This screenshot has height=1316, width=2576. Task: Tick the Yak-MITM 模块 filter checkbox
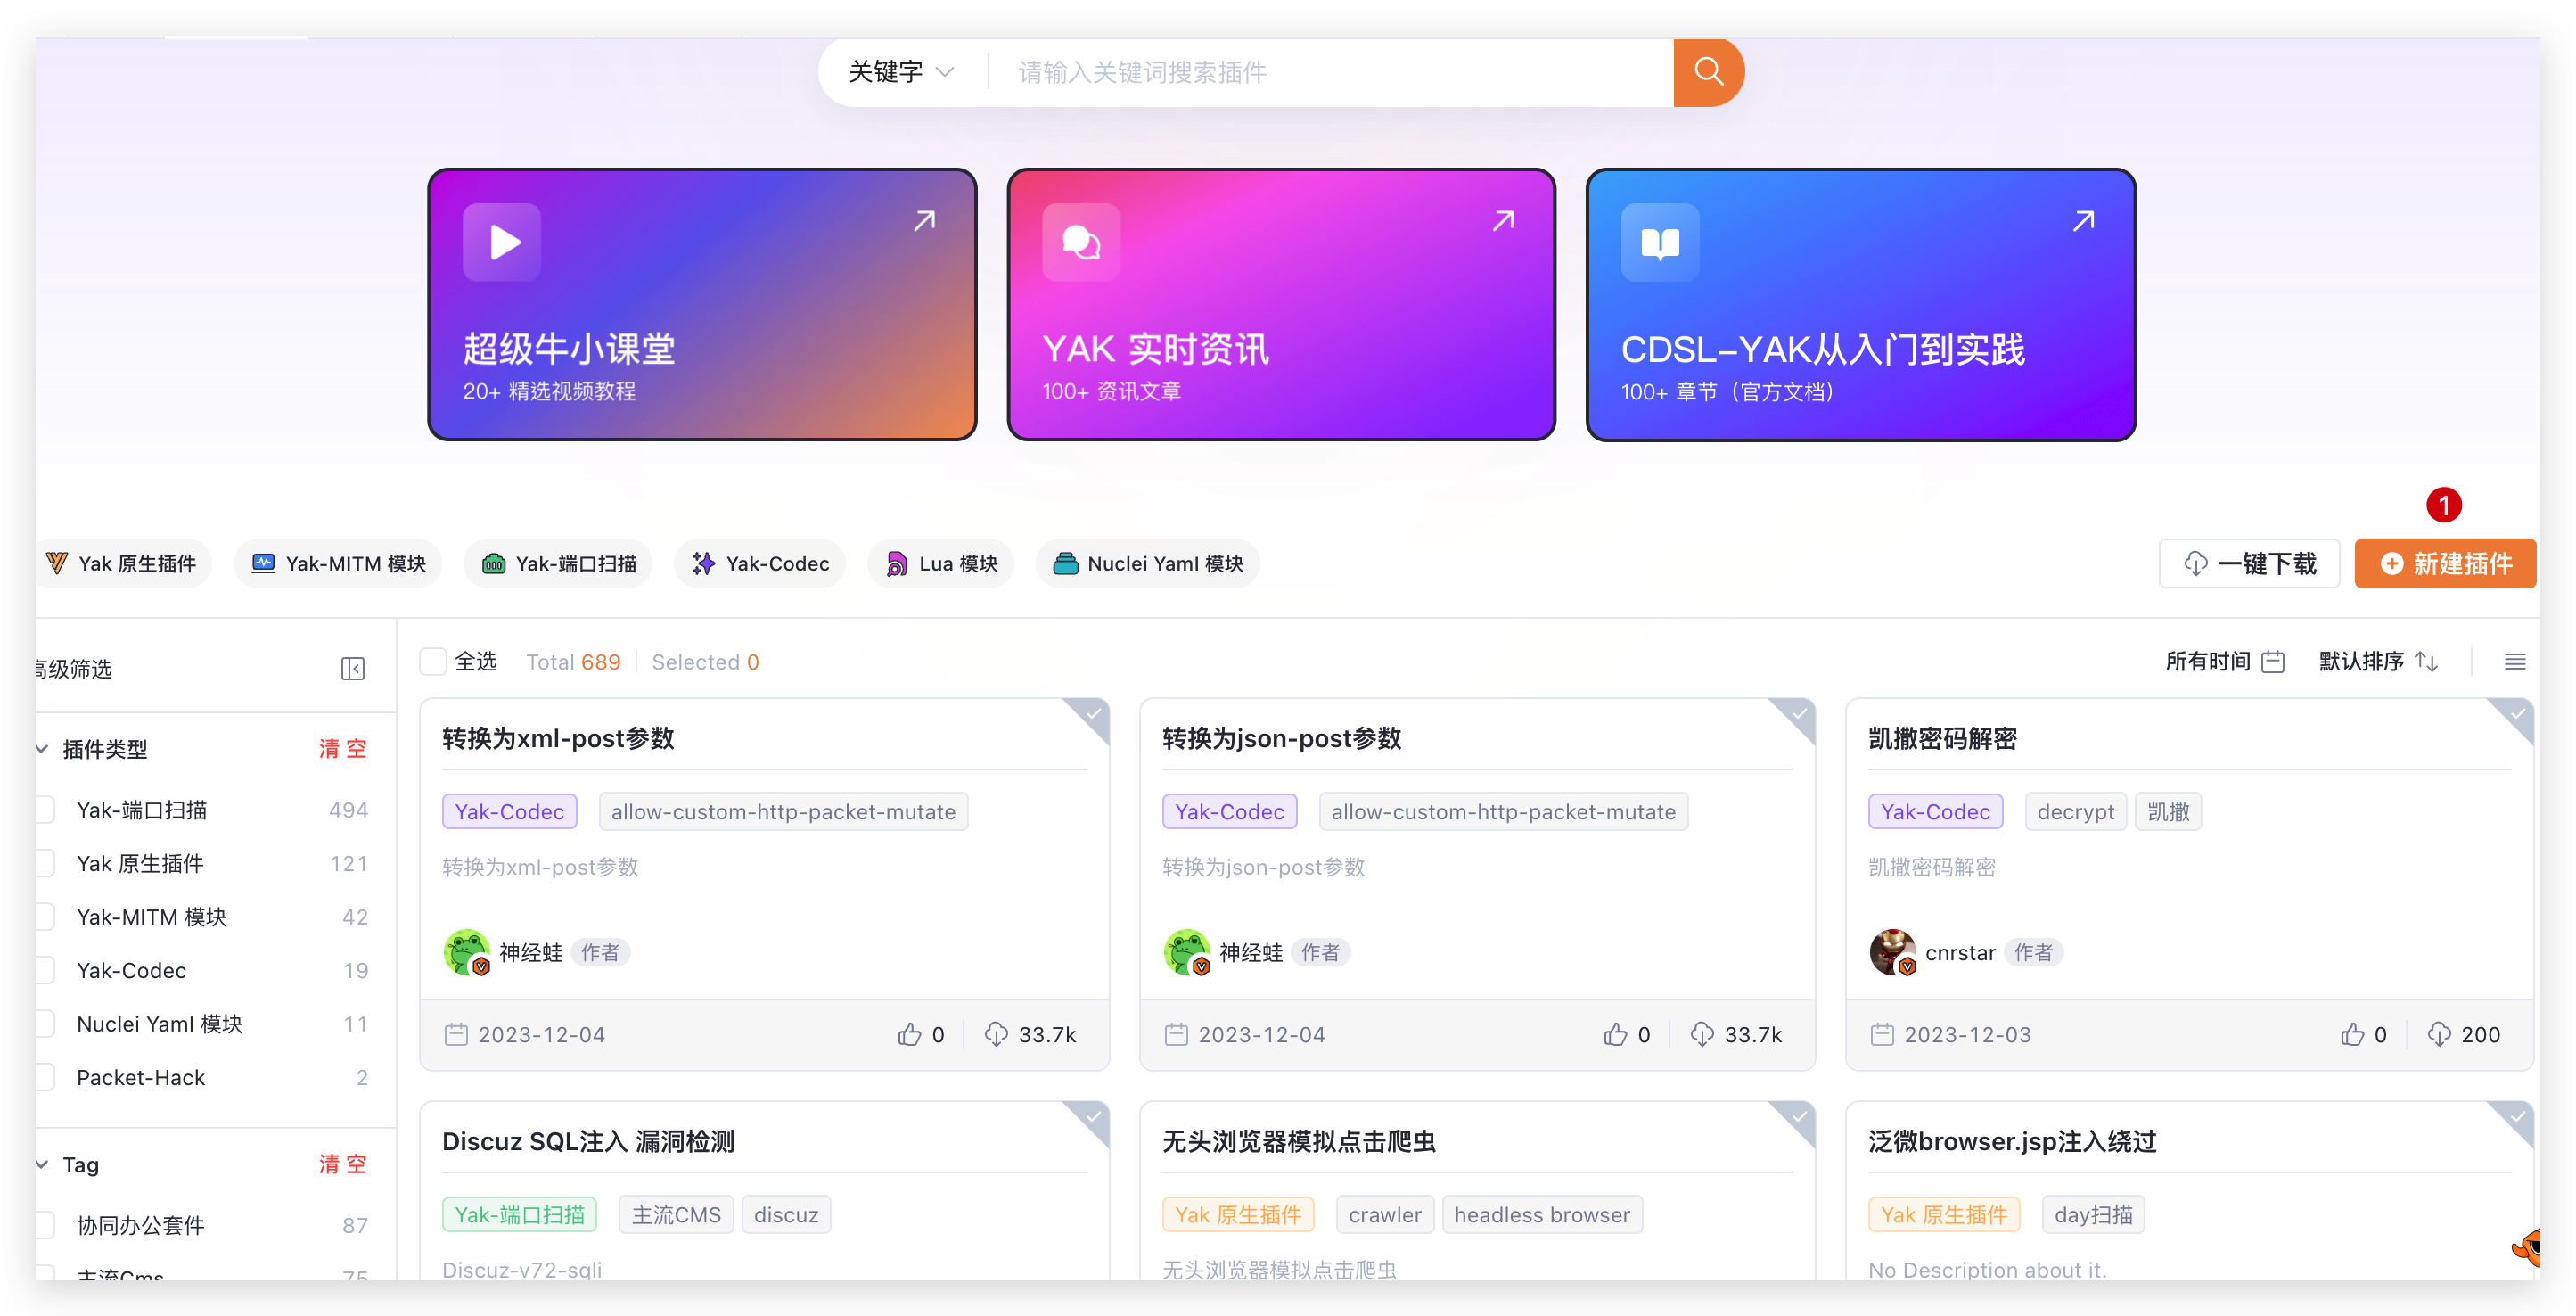click(x=44, y=916)
